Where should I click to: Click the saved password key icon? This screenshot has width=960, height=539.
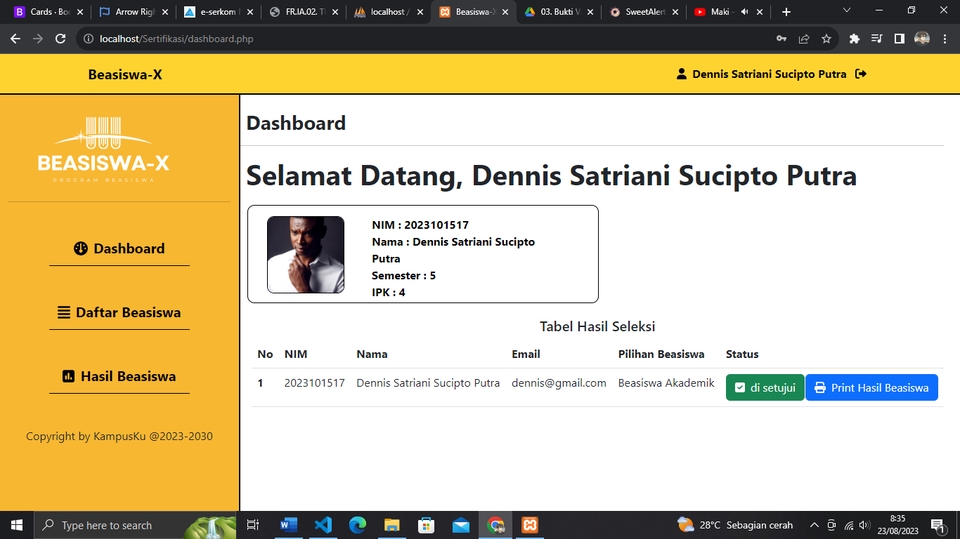pyautogui.click(x=781, y=39)
